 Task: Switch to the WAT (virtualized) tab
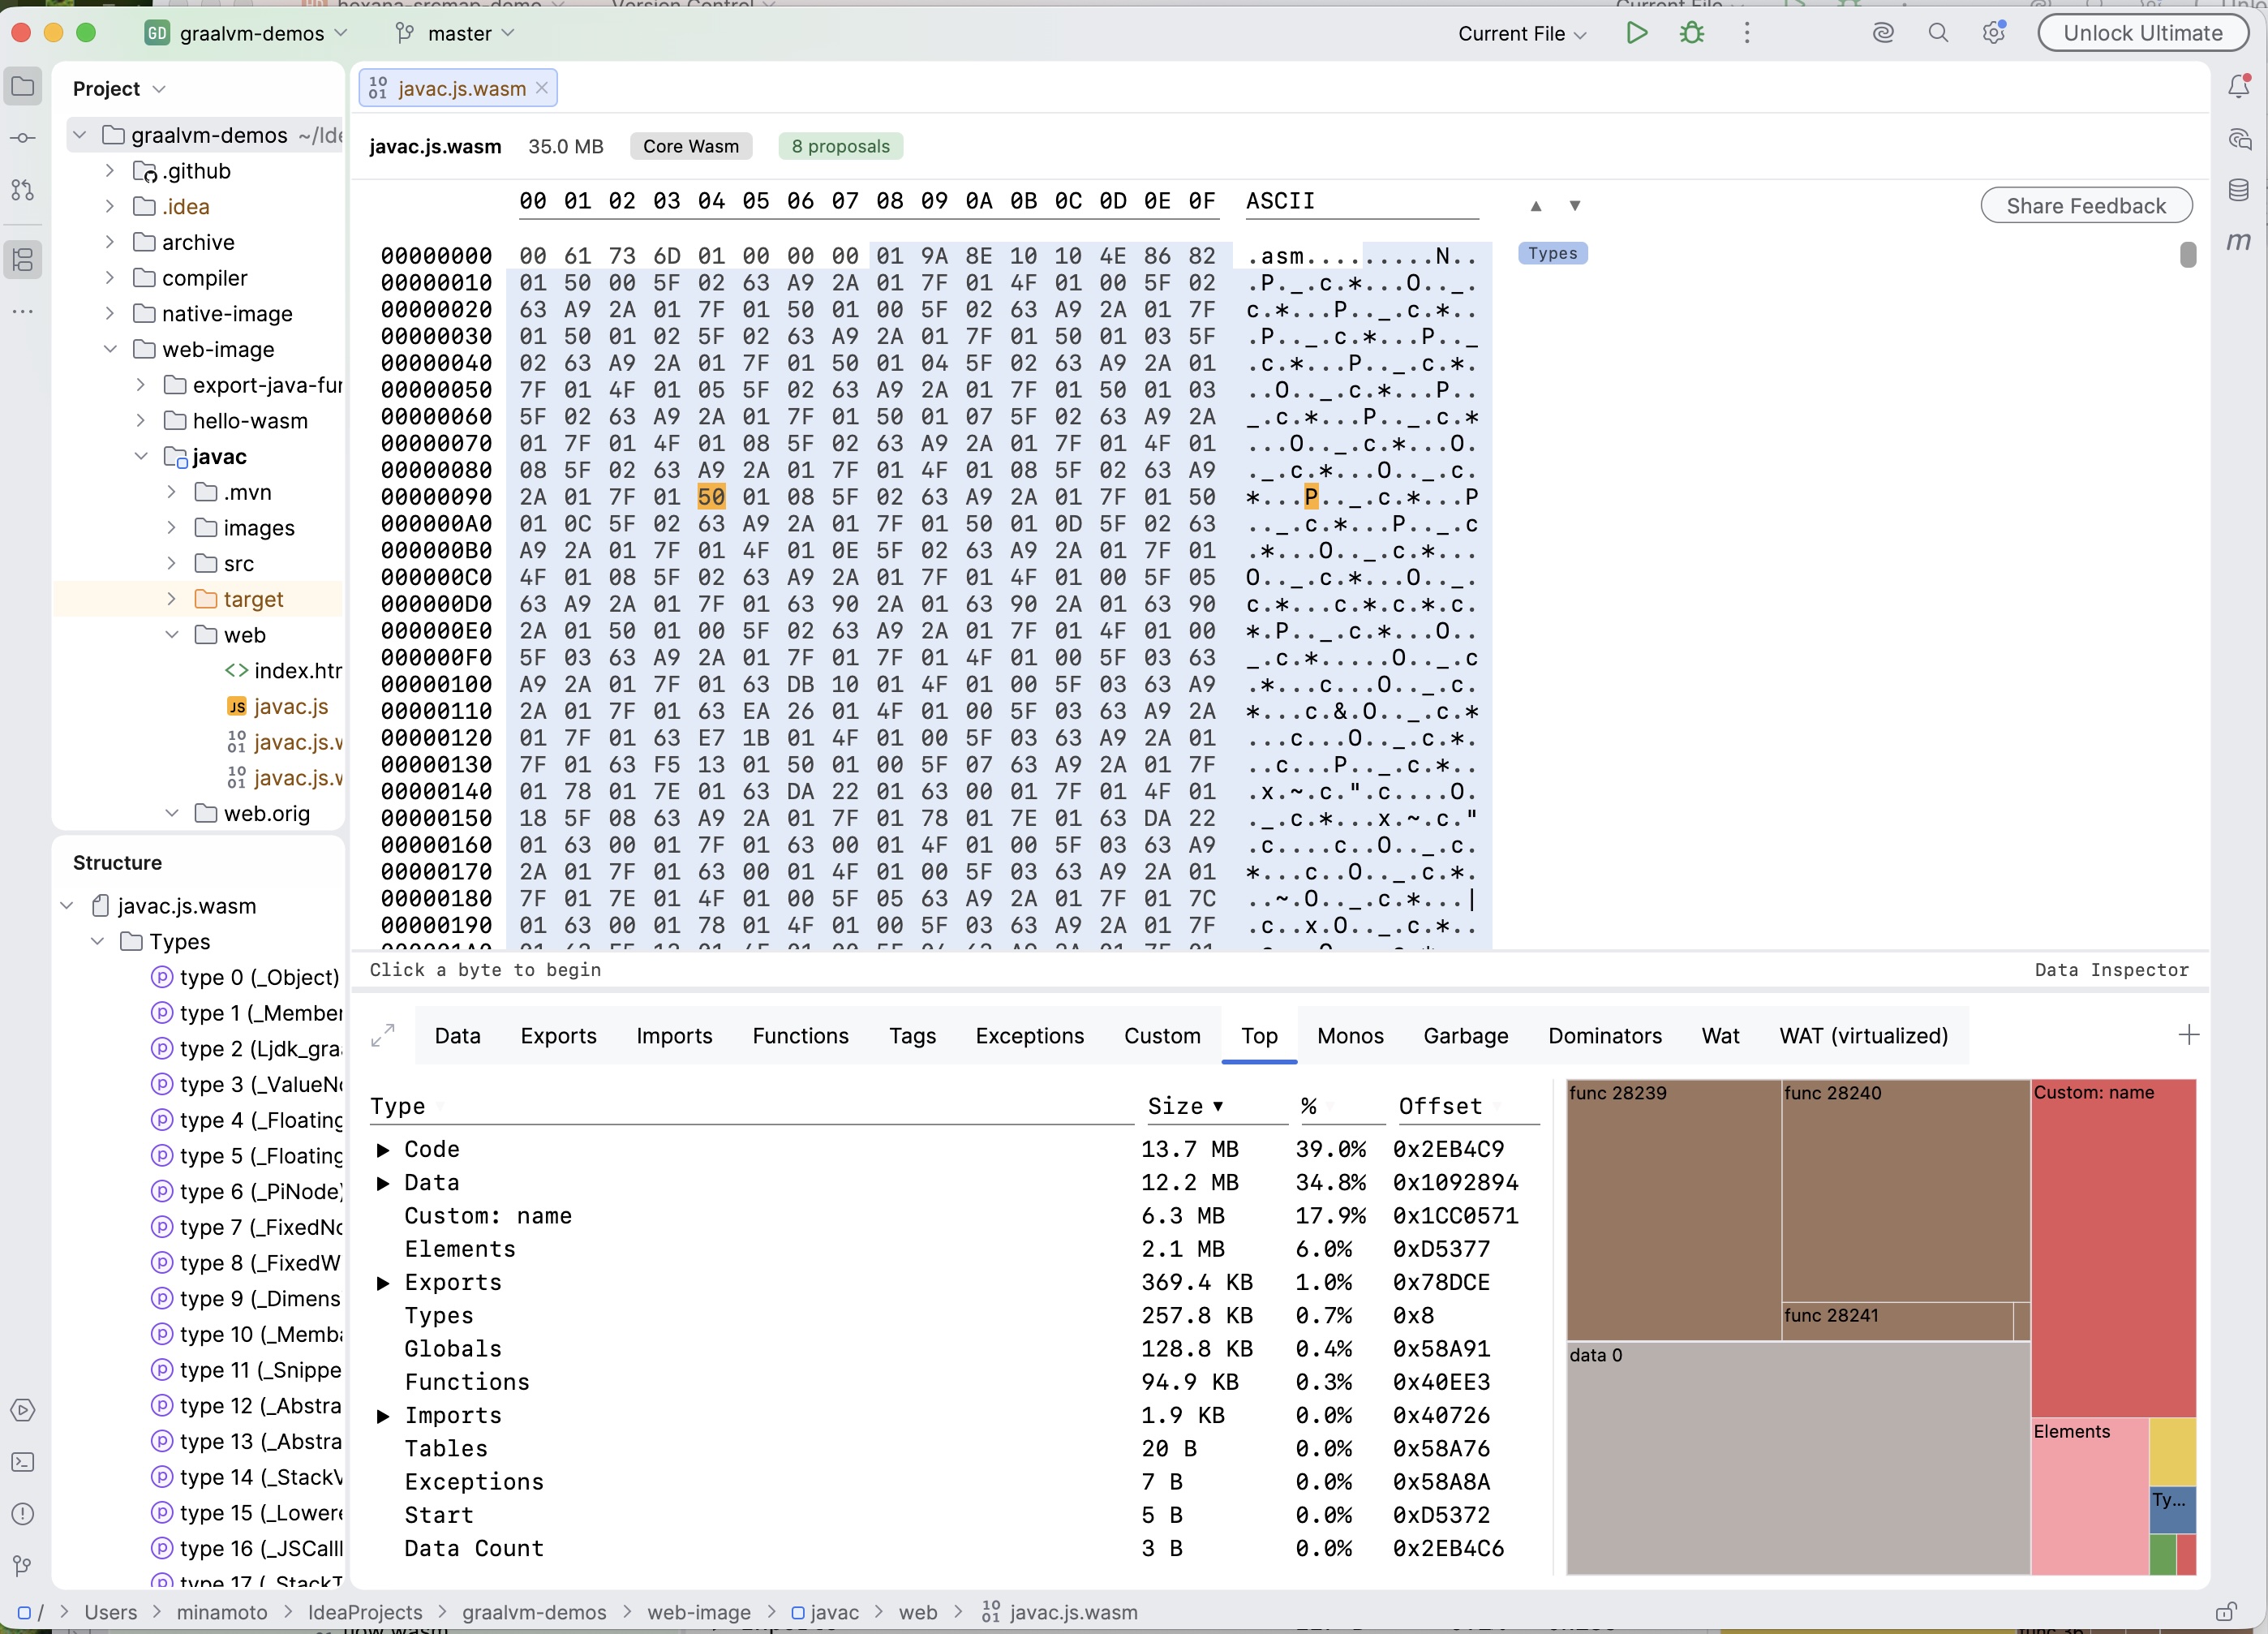1864,1035
